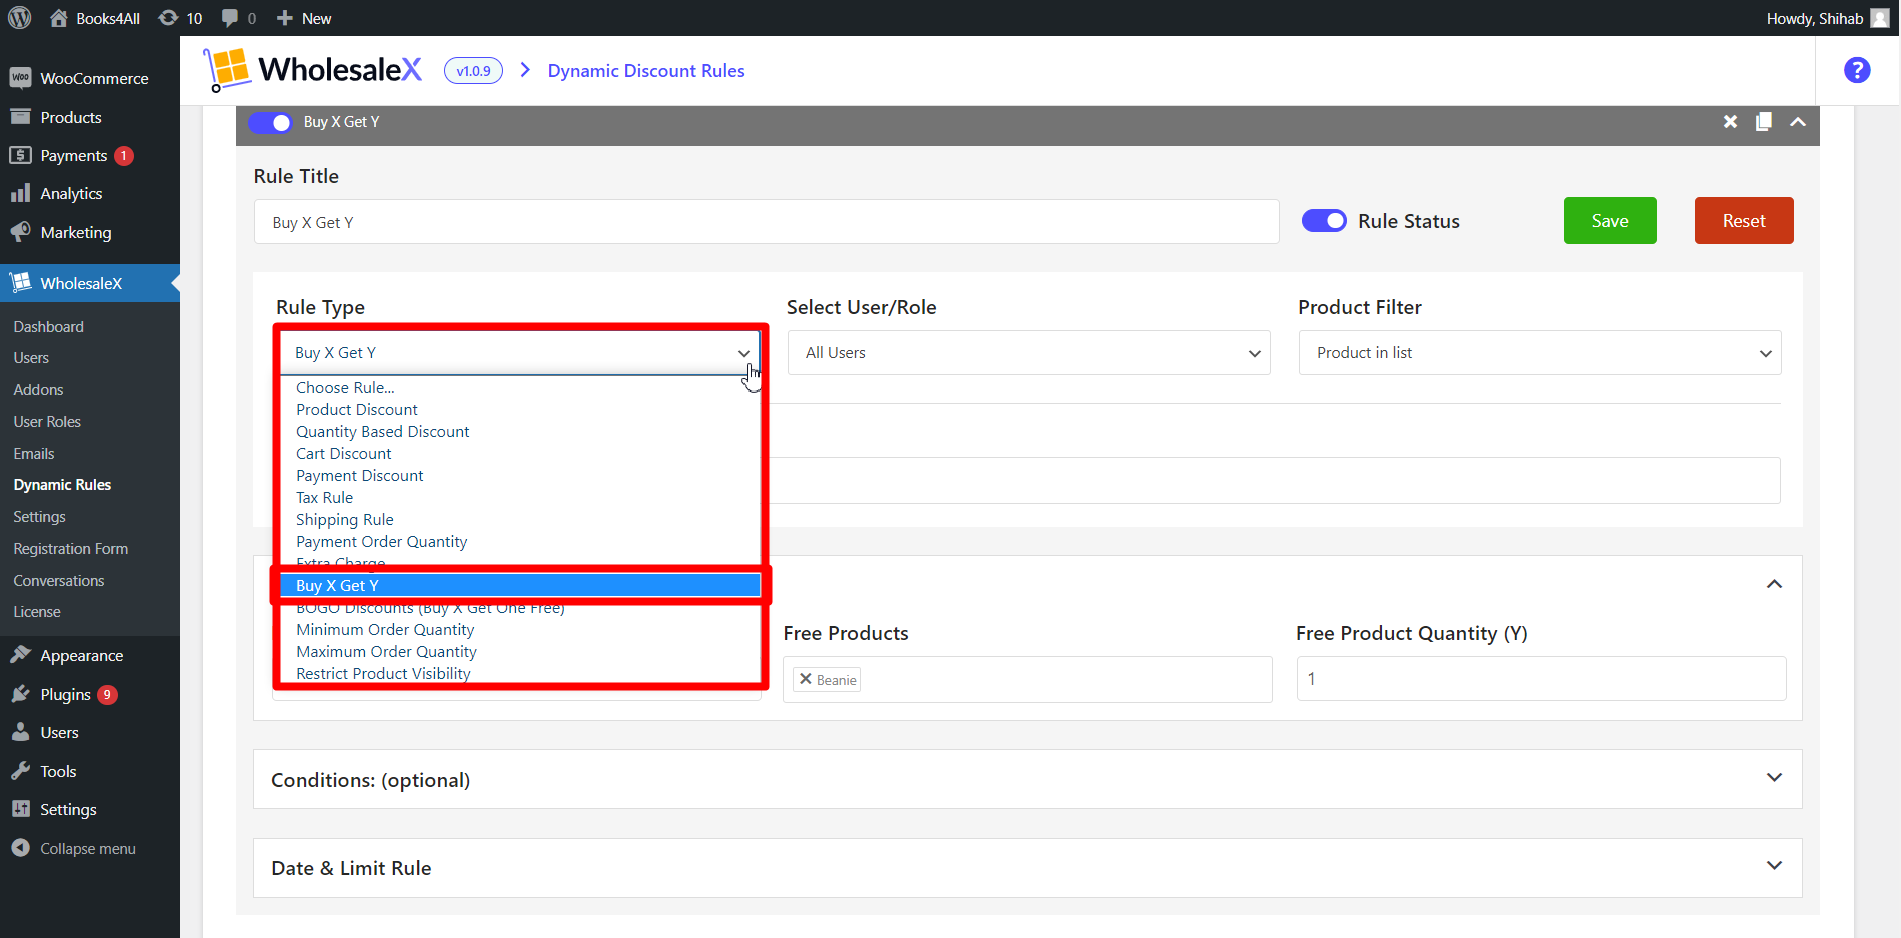Open the Marketing sidebar menu
Screen dimensions: 1901x938
[90, 232]
